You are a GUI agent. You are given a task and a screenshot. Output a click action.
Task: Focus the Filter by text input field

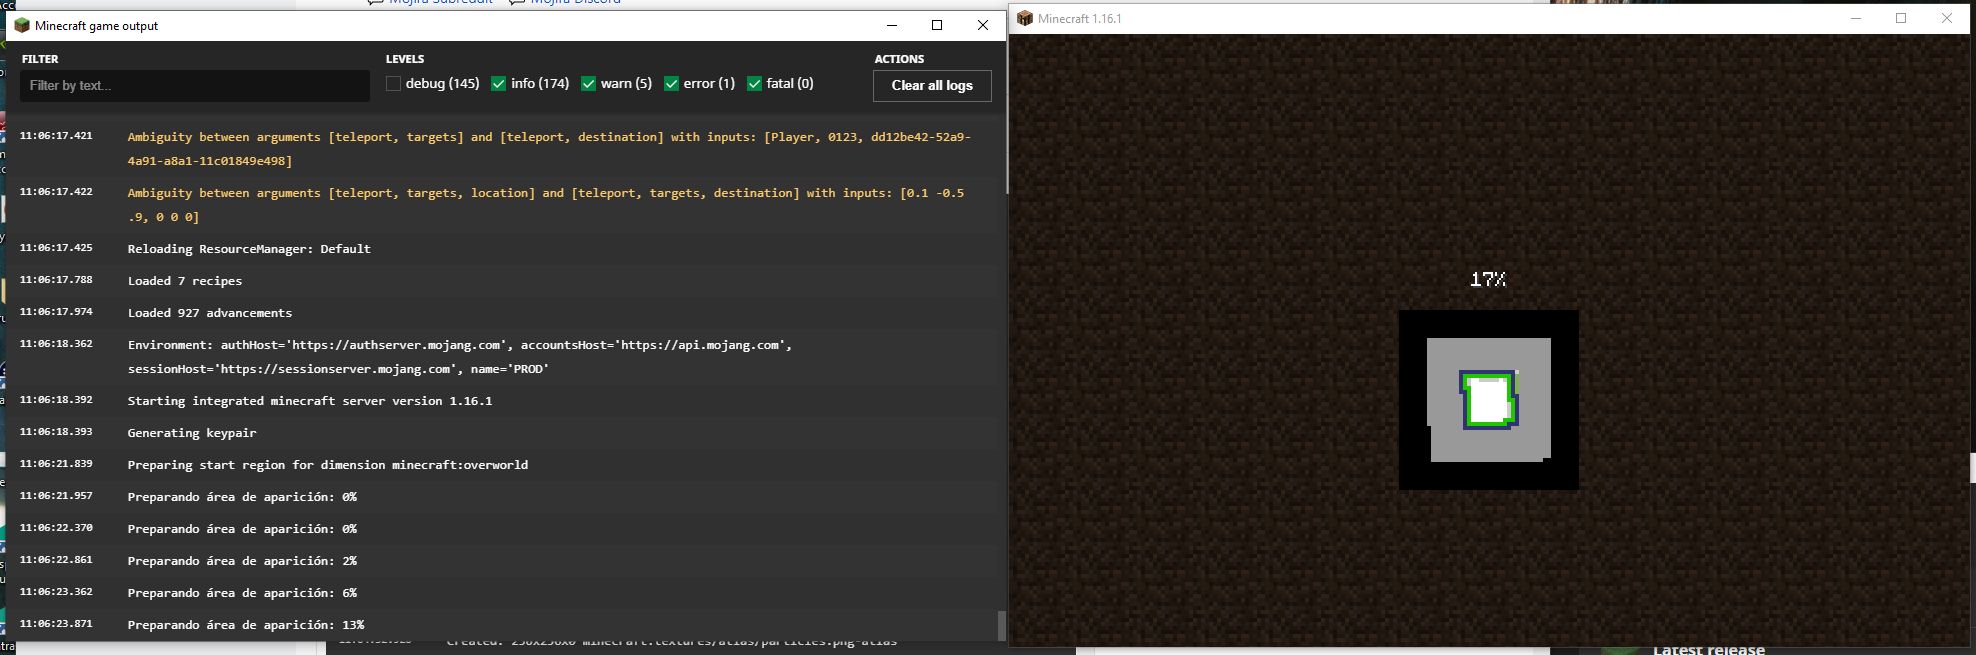(195, 86)
